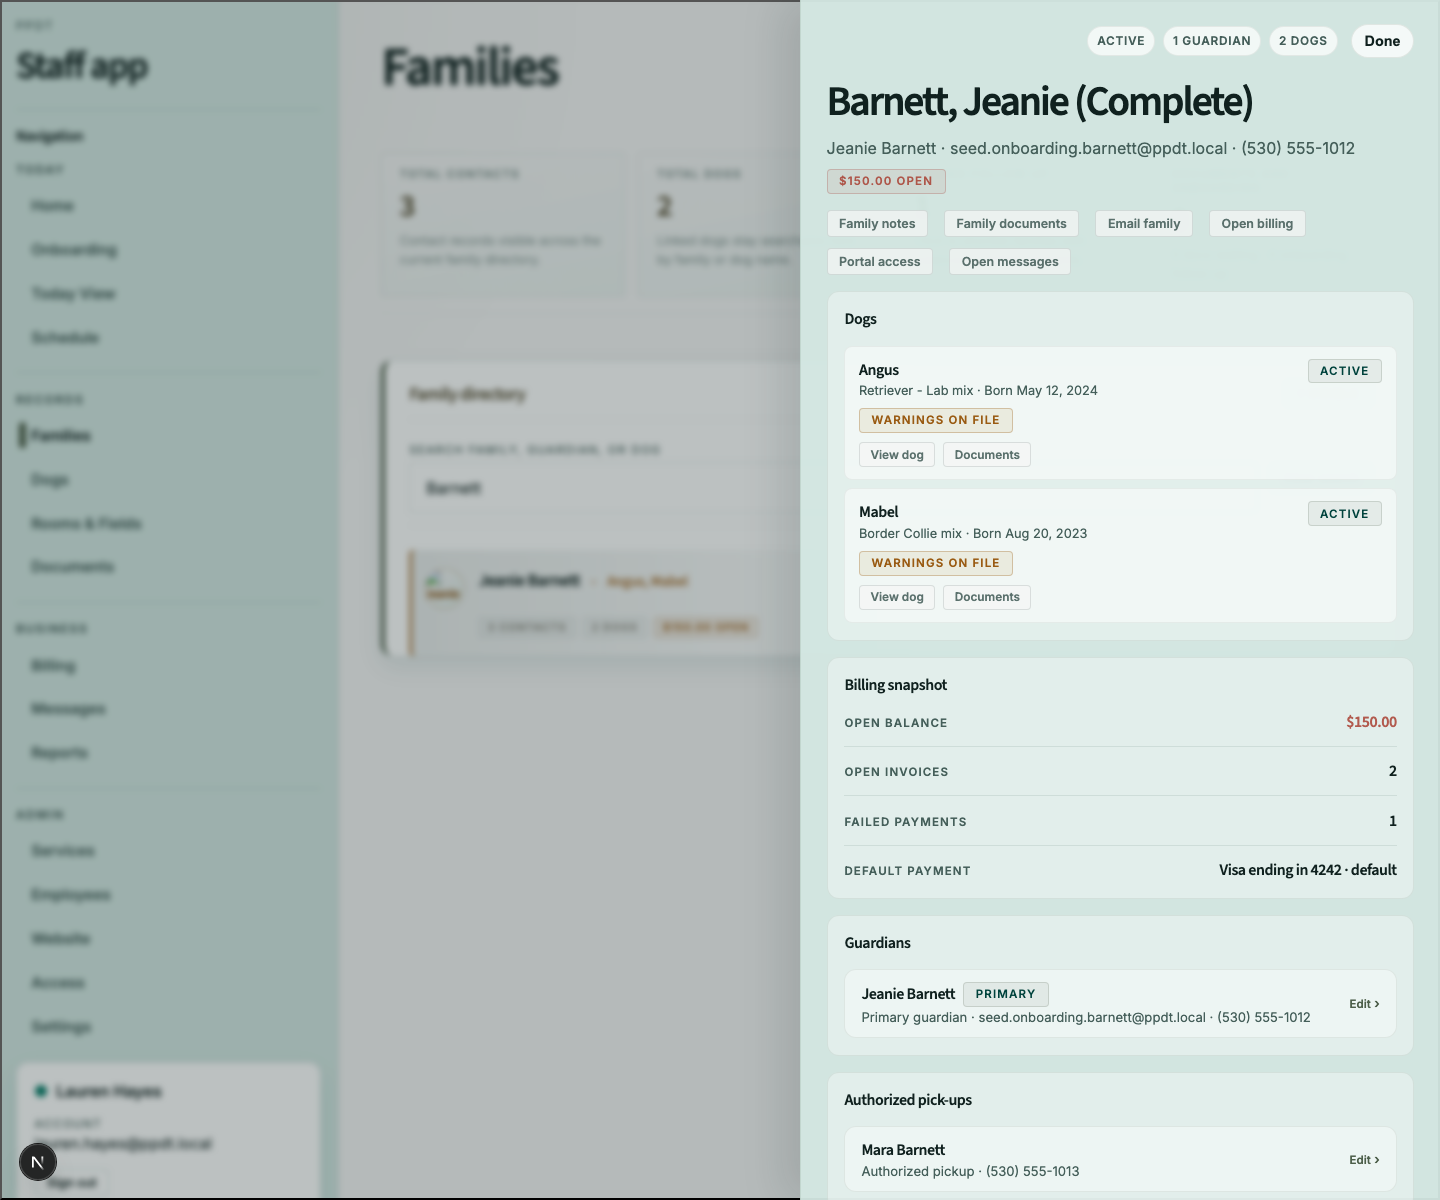Open Dogs in sidebar
This screenshot has height=1200, width=1440.
click(50, 480)
